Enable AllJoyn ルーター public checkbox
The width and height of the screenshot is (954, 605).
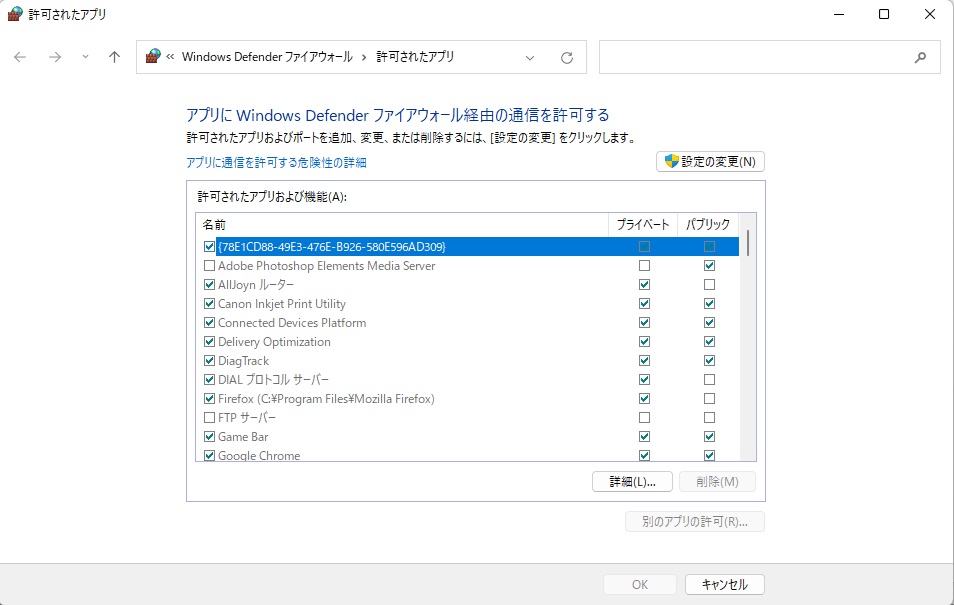pos(709,284)
